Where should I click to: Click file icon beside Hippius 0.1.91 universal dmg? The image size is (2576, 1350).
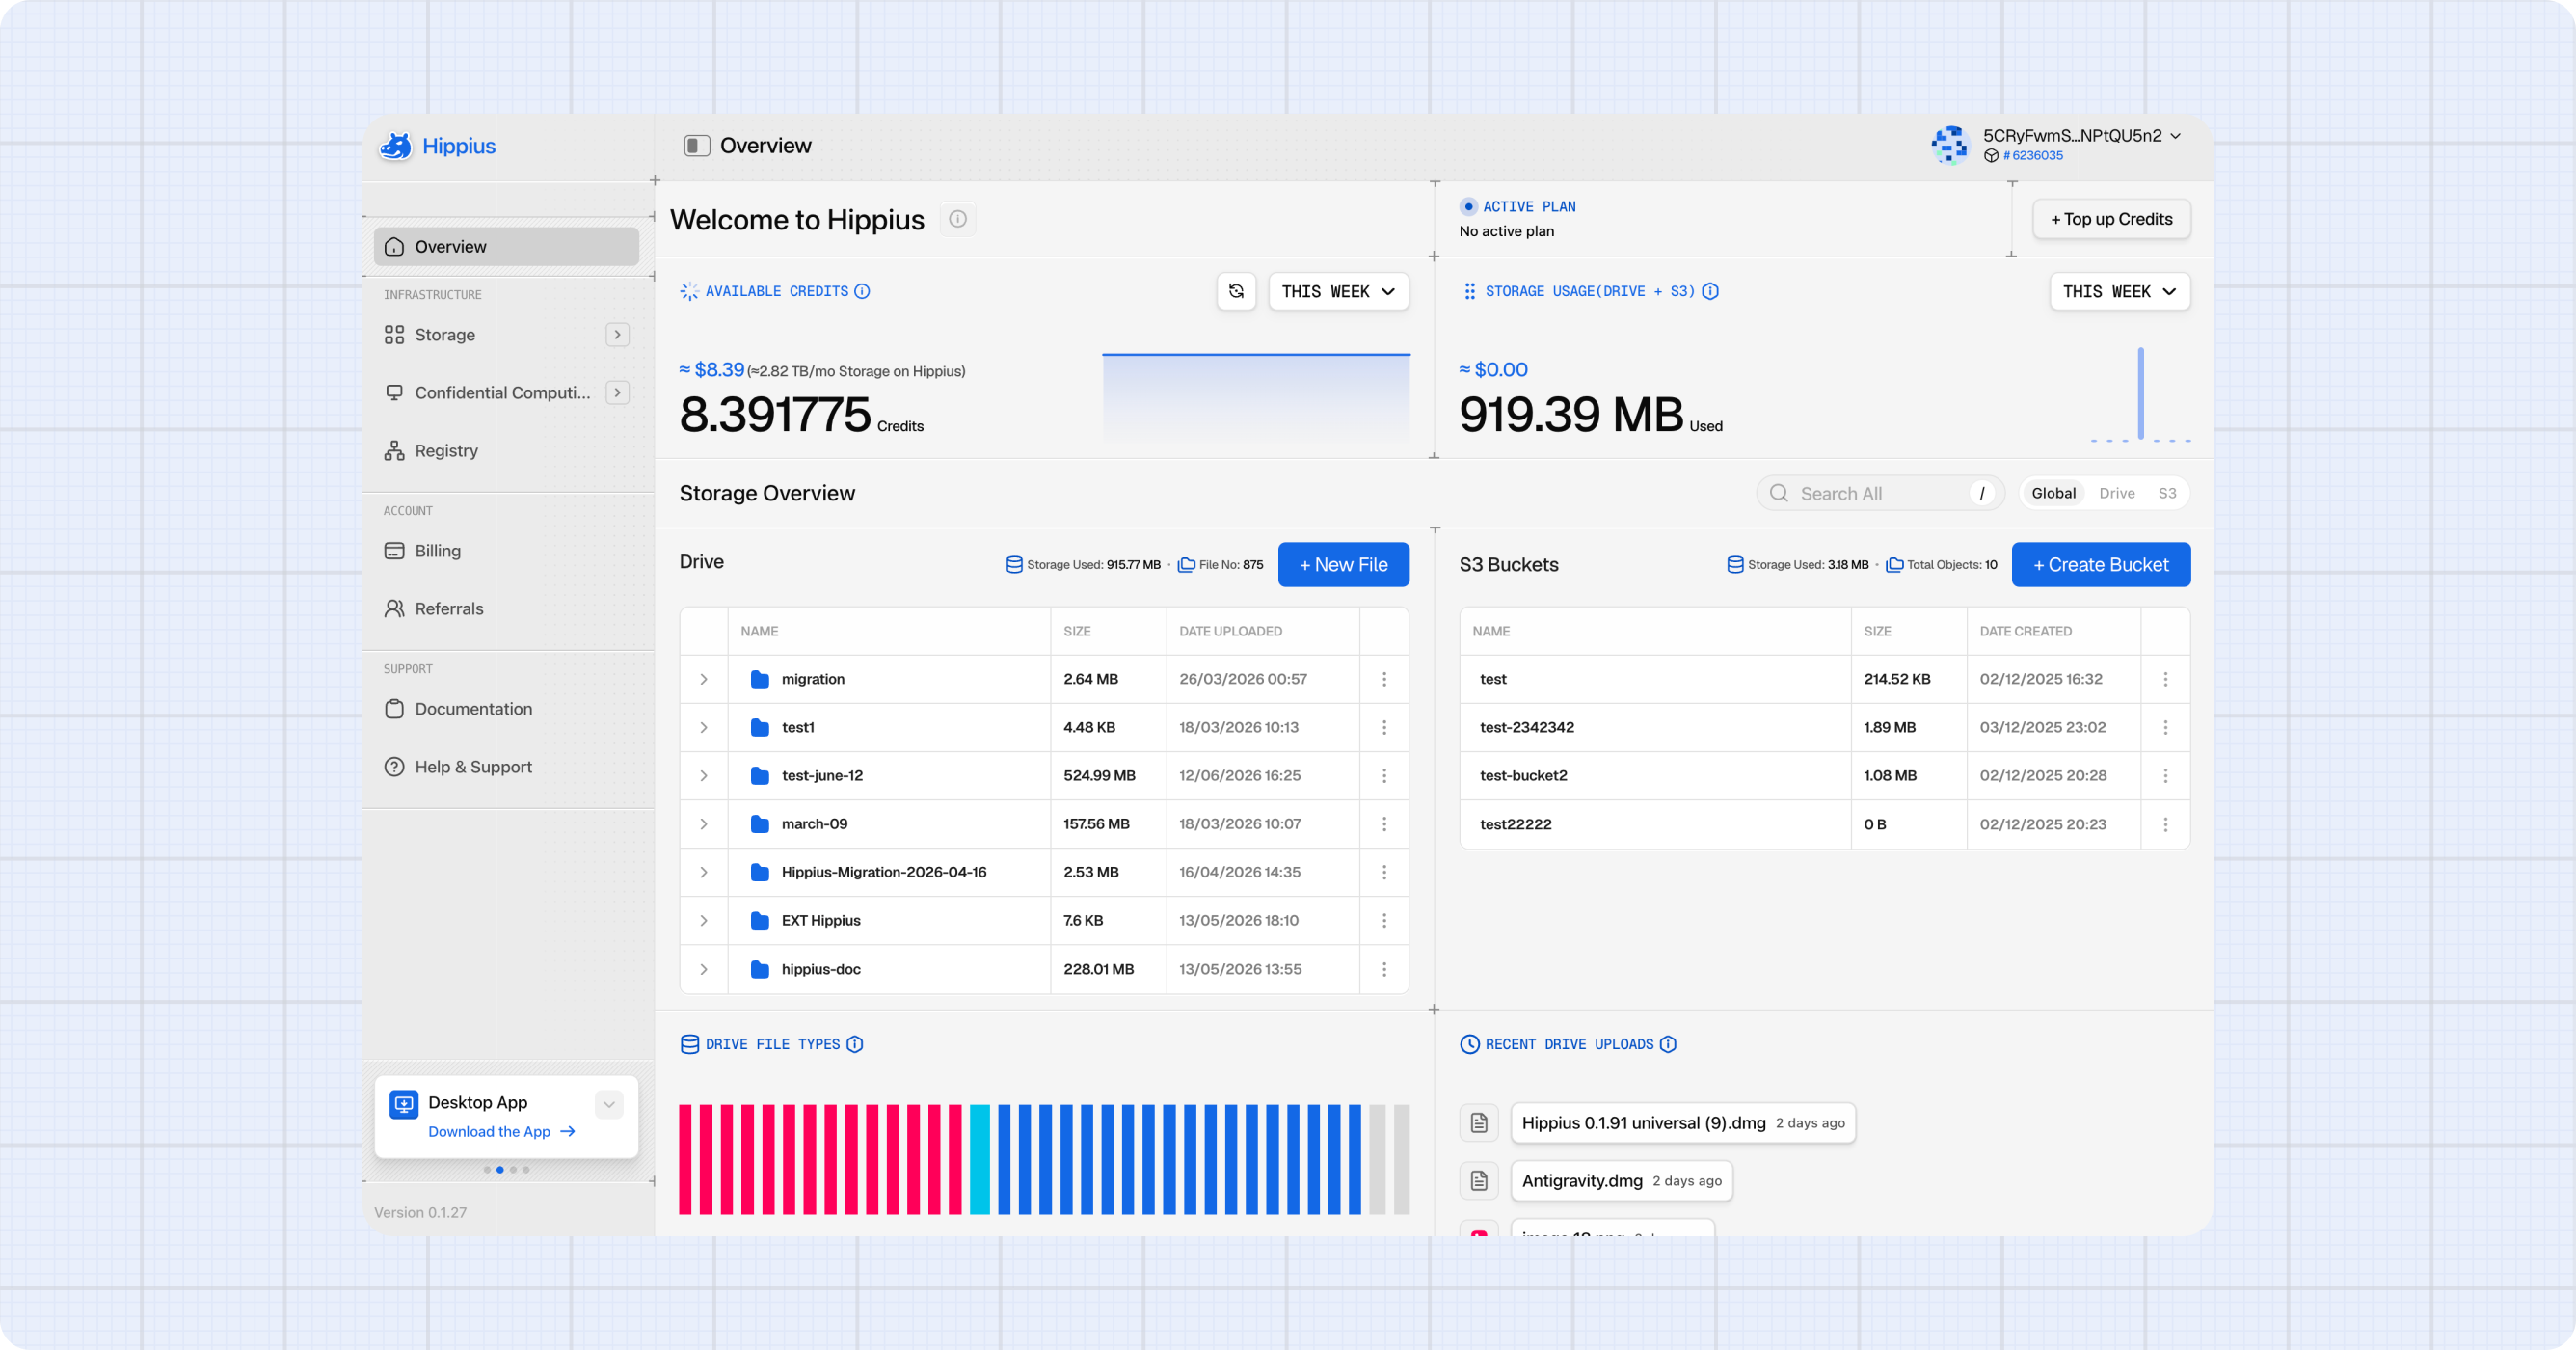(1479, 1123)
